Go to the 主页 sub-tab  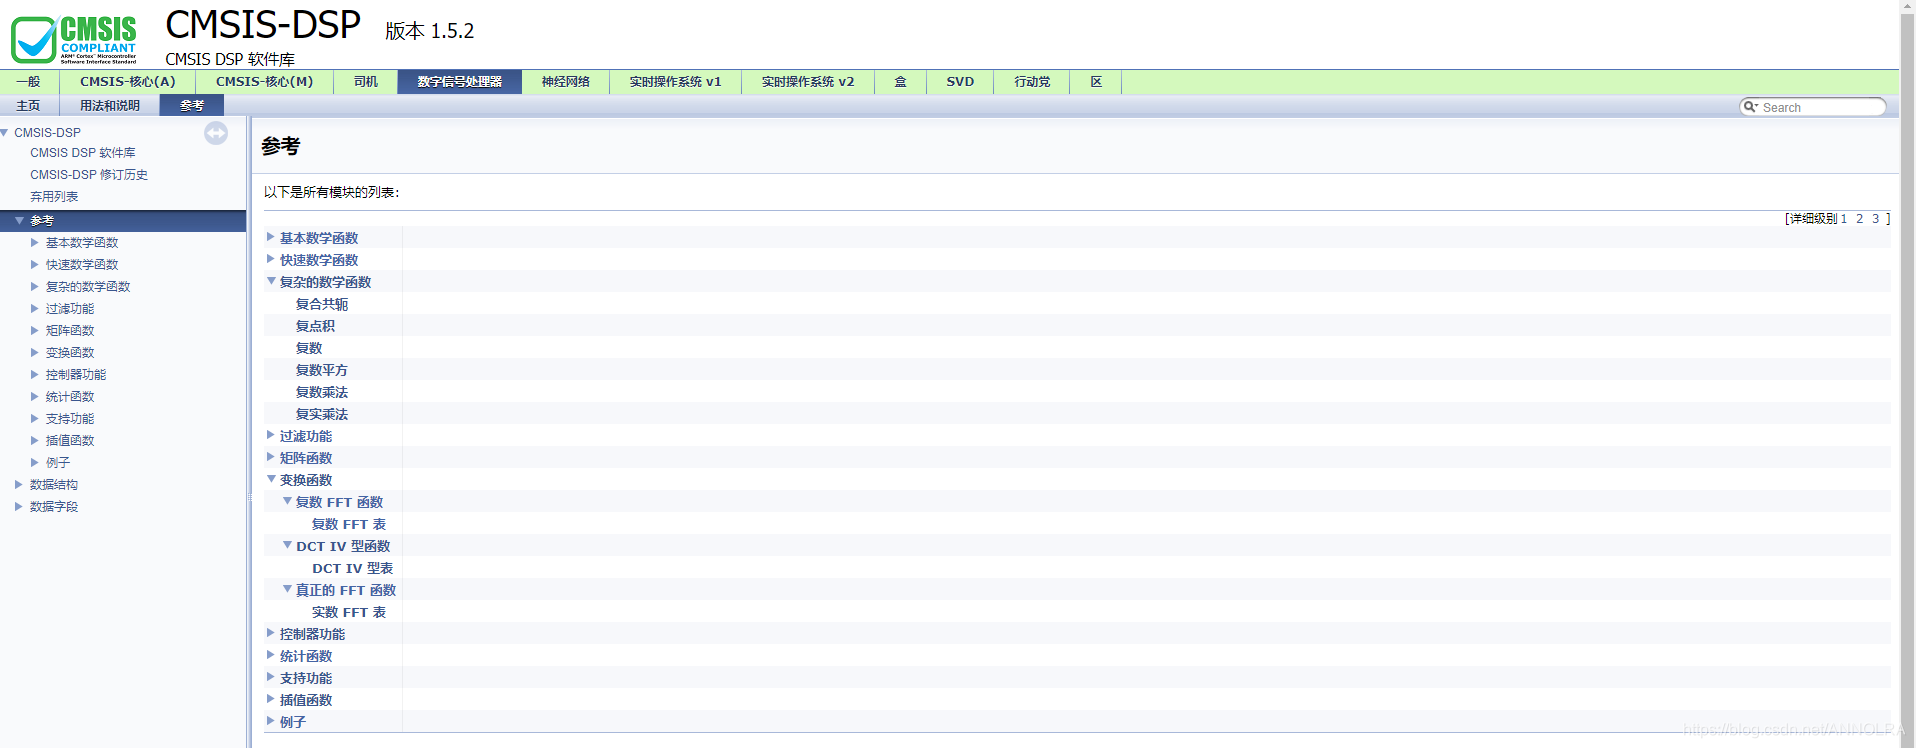click(x=29, y=105)
